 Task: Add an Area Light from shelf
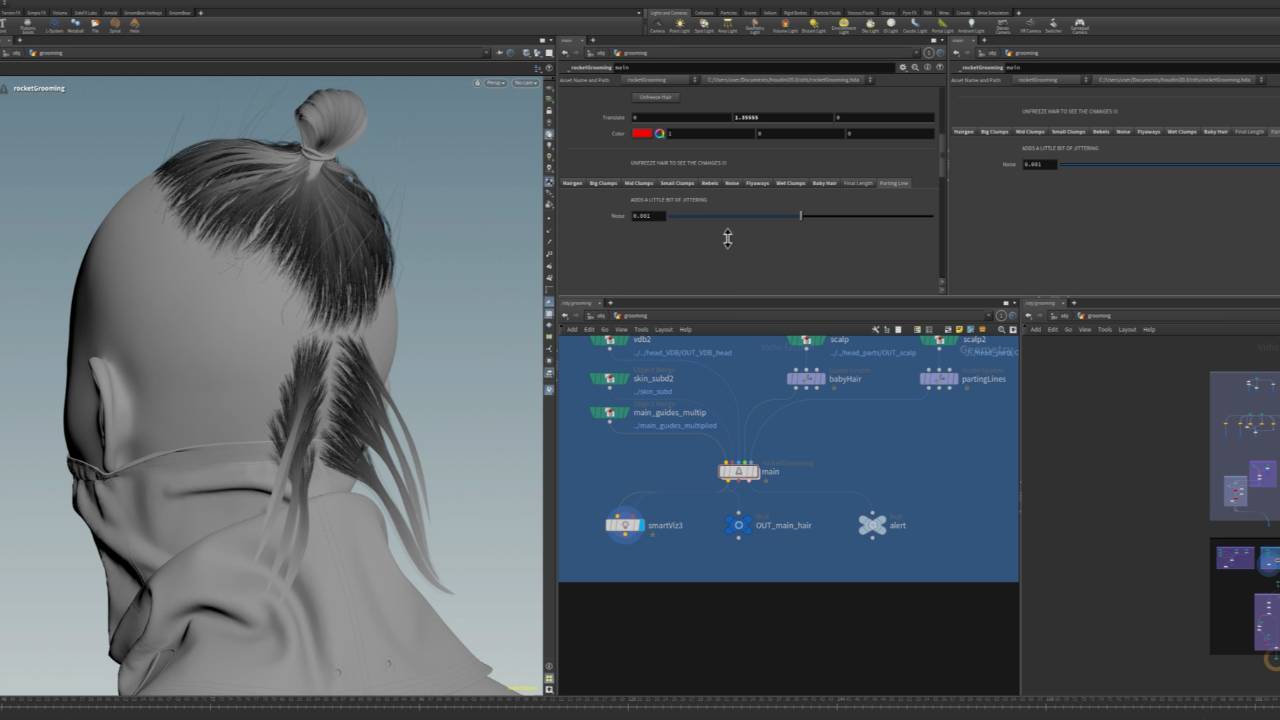pos(727,24)
